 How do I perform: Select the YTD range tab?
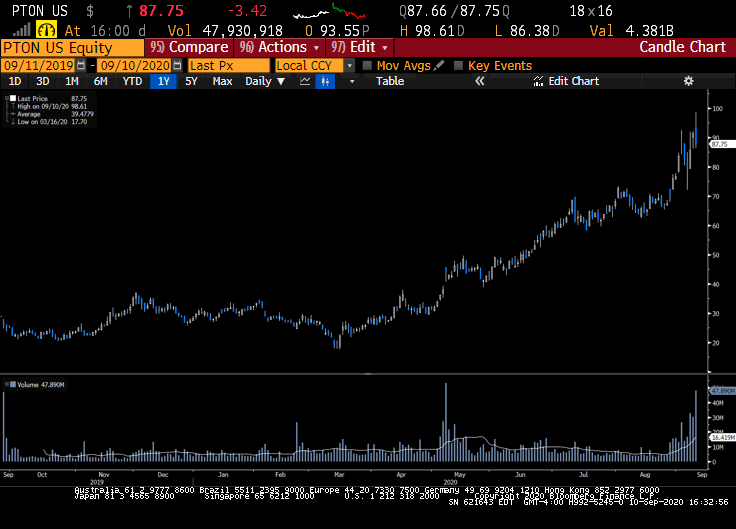[132, 81]
